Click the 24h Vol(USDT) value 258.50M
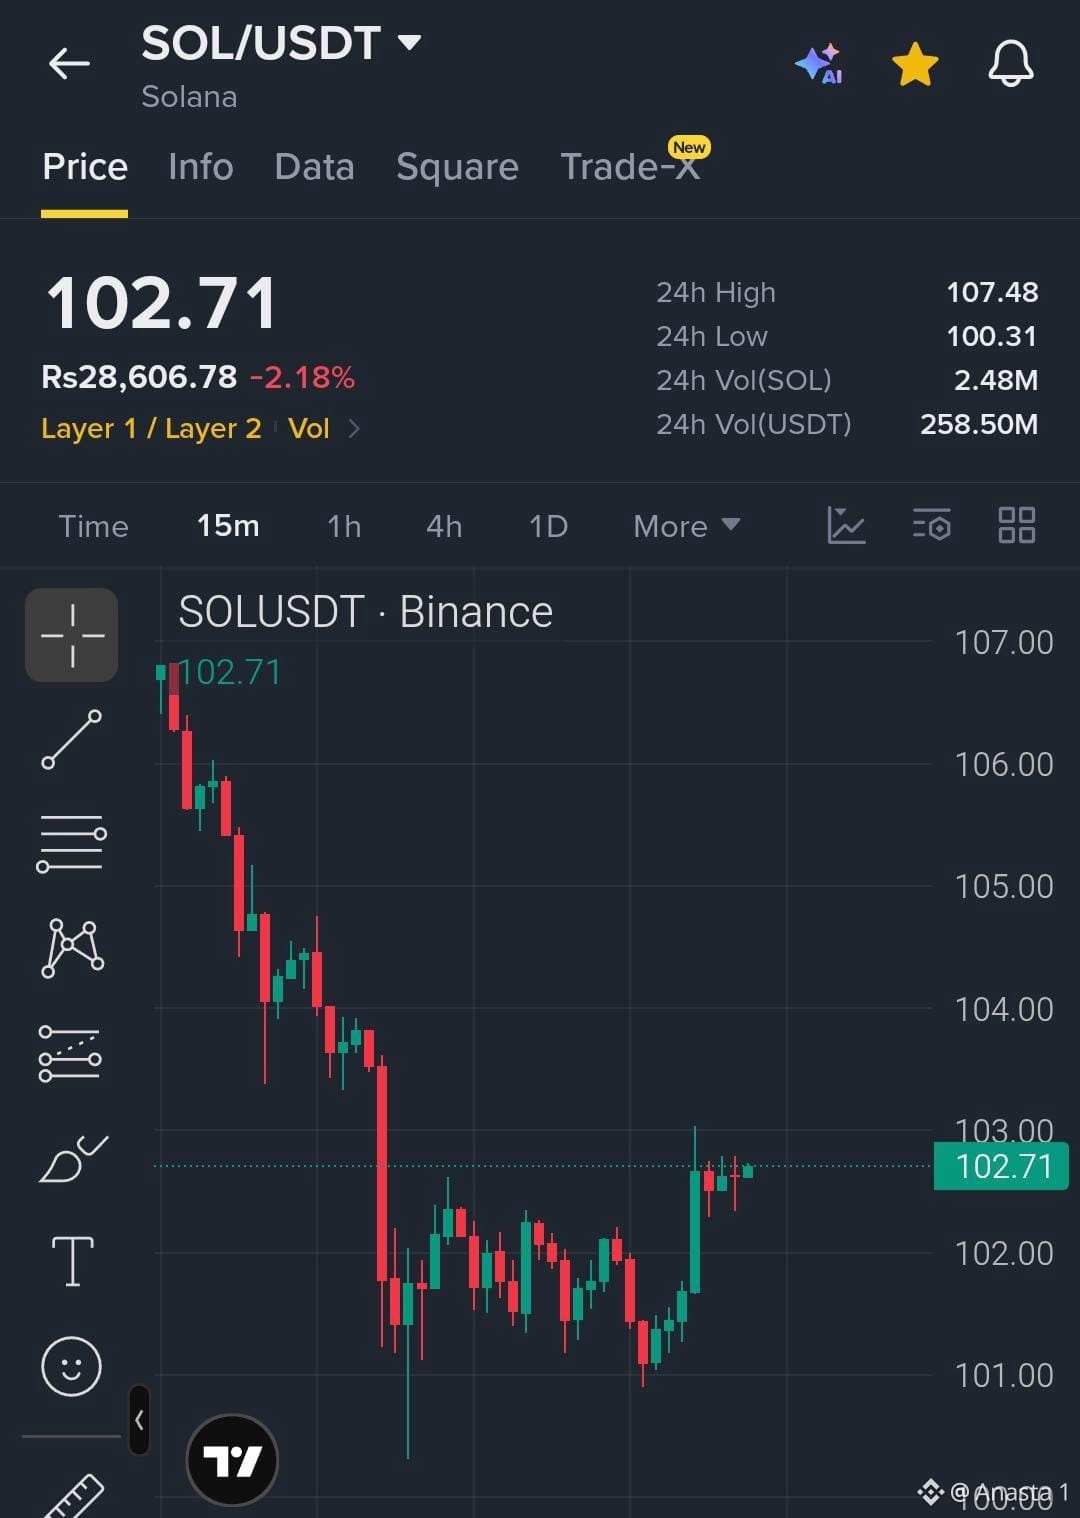 (979, 424)
